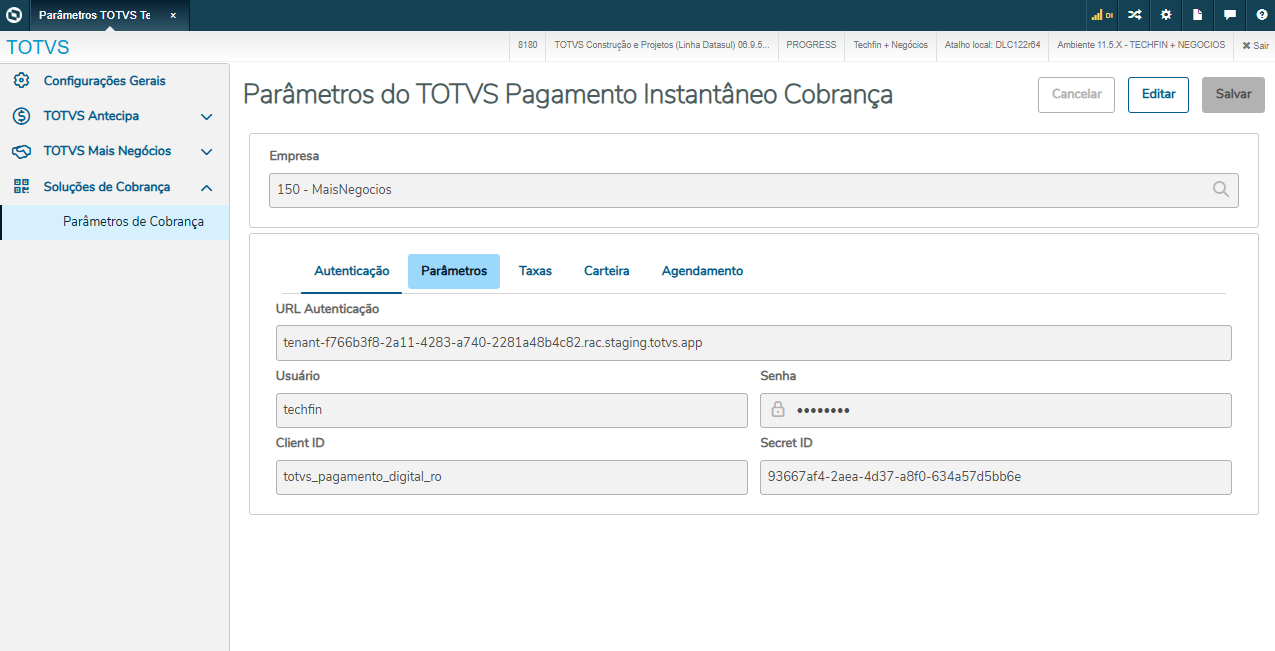Click Atalho local: DLC122r64 entry
1275x651 pixels.
(992, 46)
